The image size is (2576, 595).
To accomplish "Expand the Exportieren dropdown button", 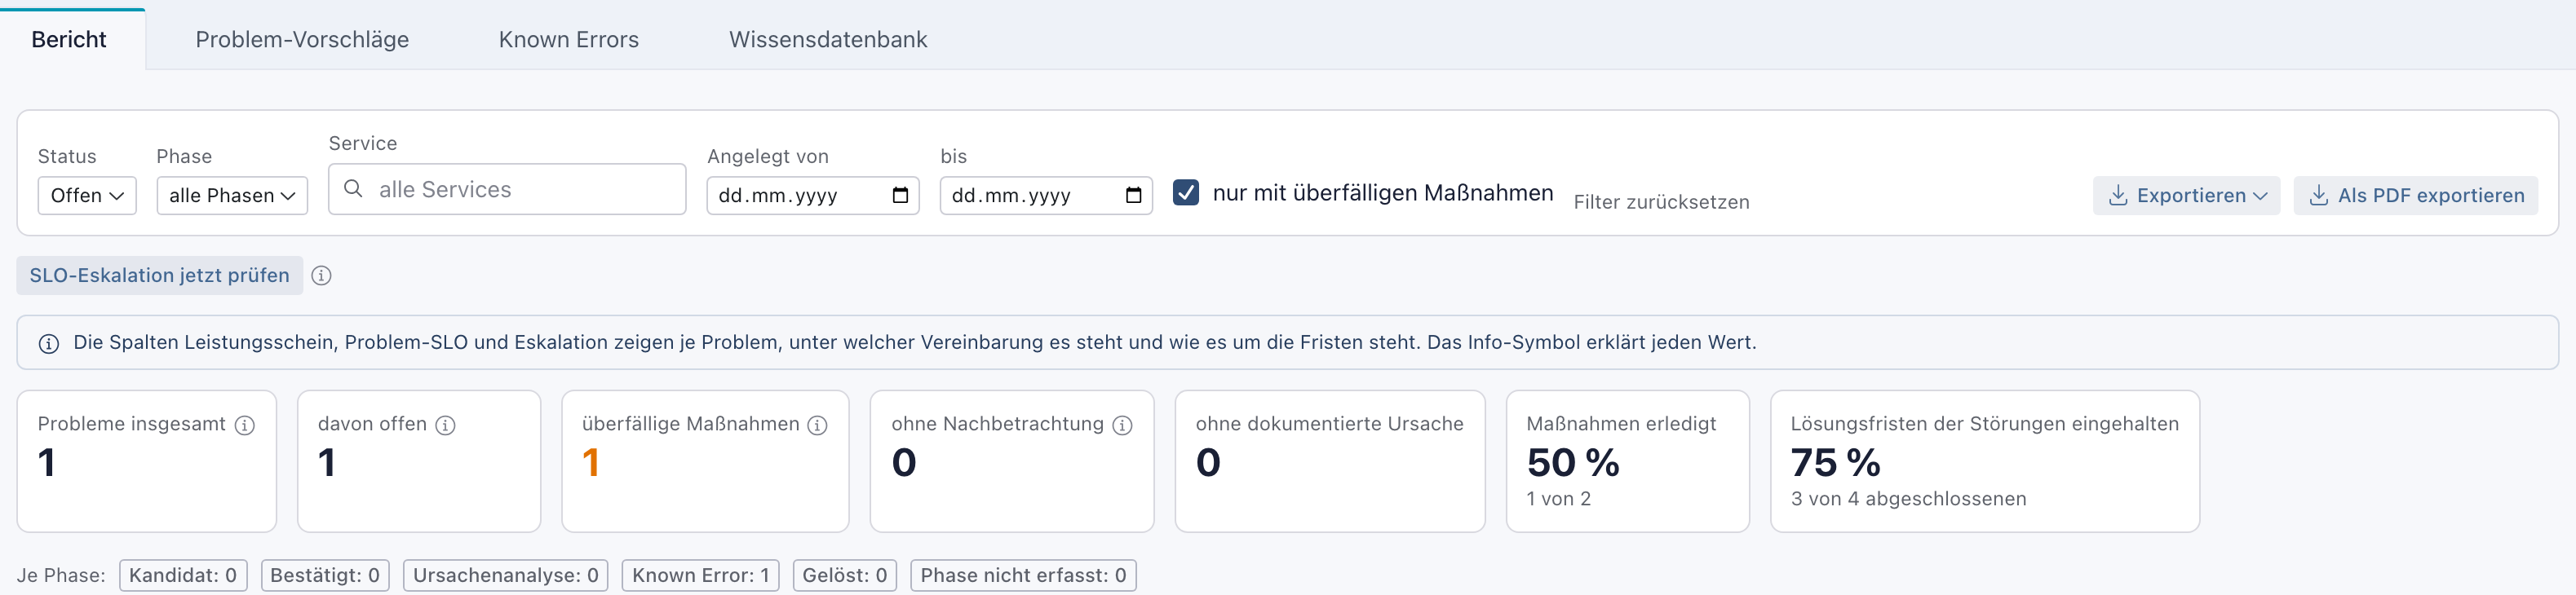I will (2186, 195).
